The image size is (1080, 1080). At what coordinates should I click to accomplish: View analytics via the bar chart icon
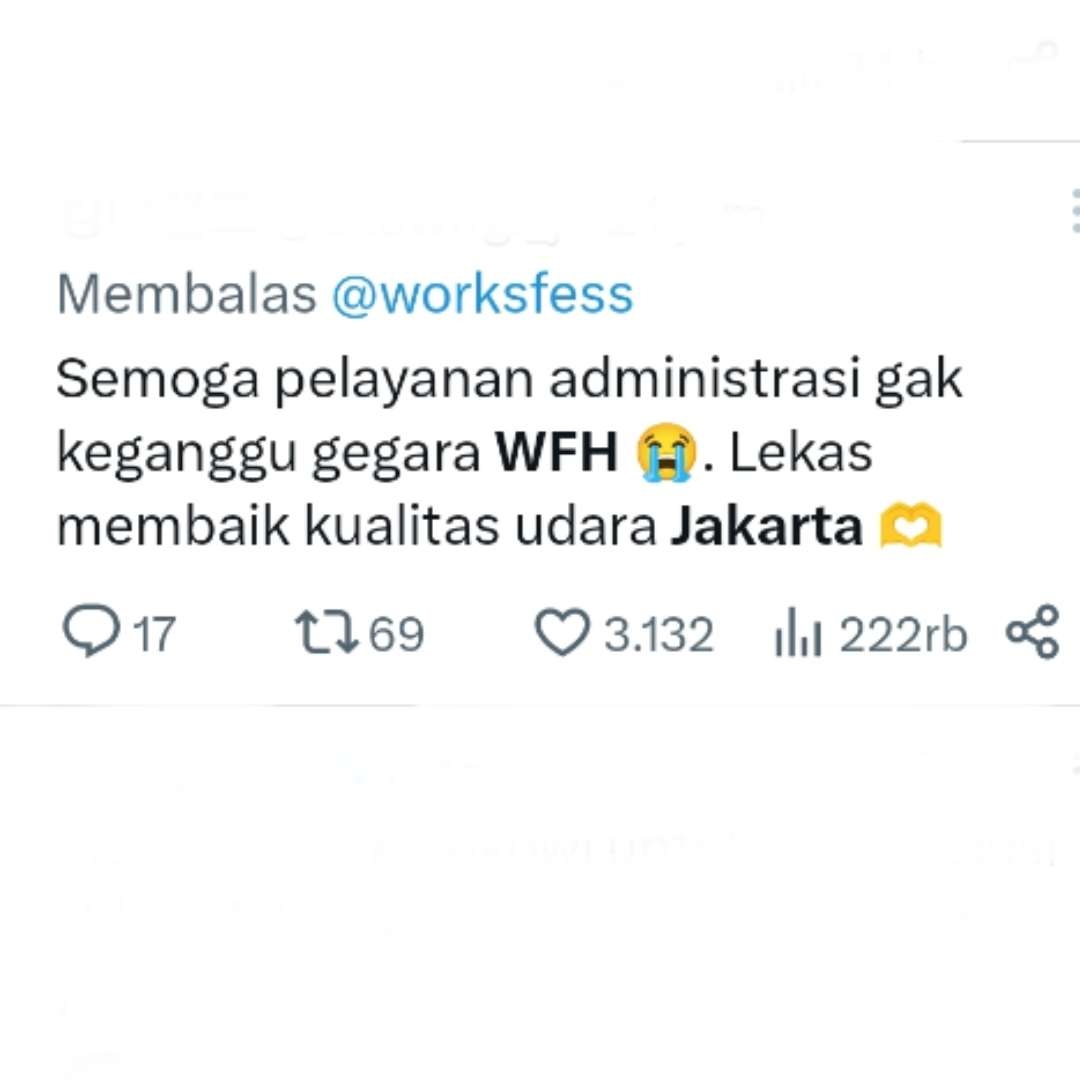point(798,632)
